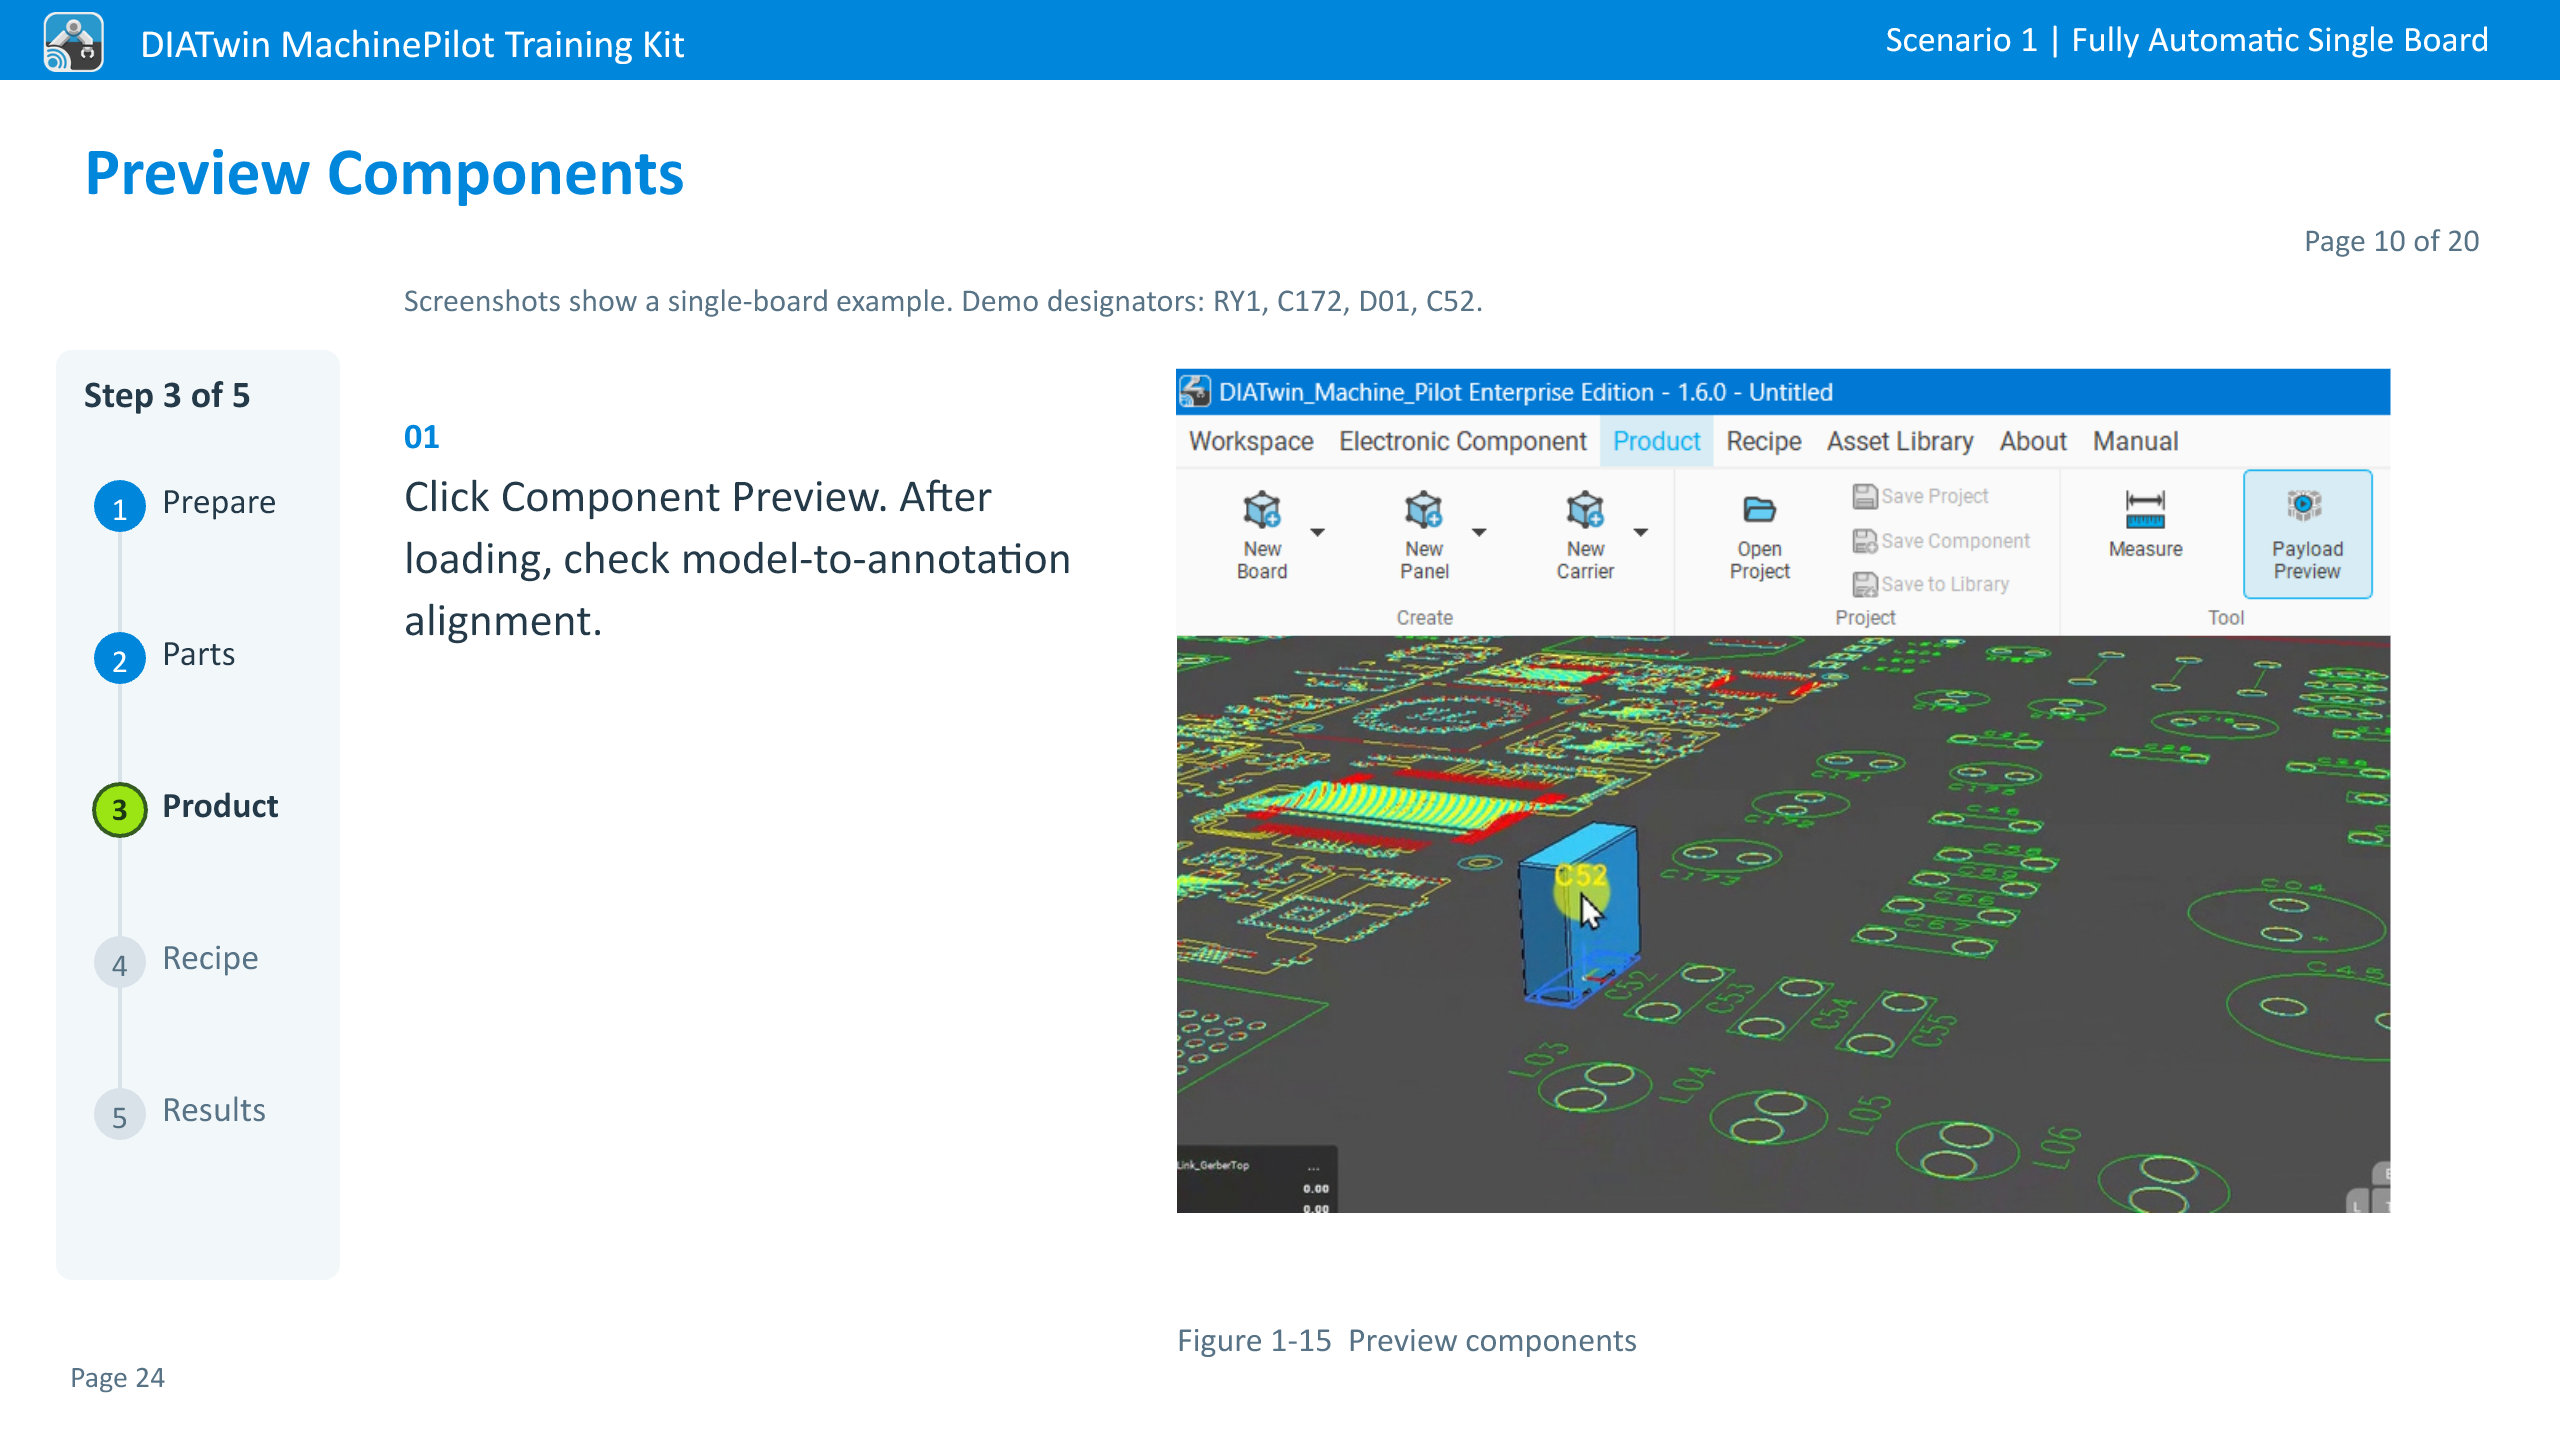The image size is (2560, 1440).
Task: Click the blue C52 component model
Action: tap(1578, 912)
